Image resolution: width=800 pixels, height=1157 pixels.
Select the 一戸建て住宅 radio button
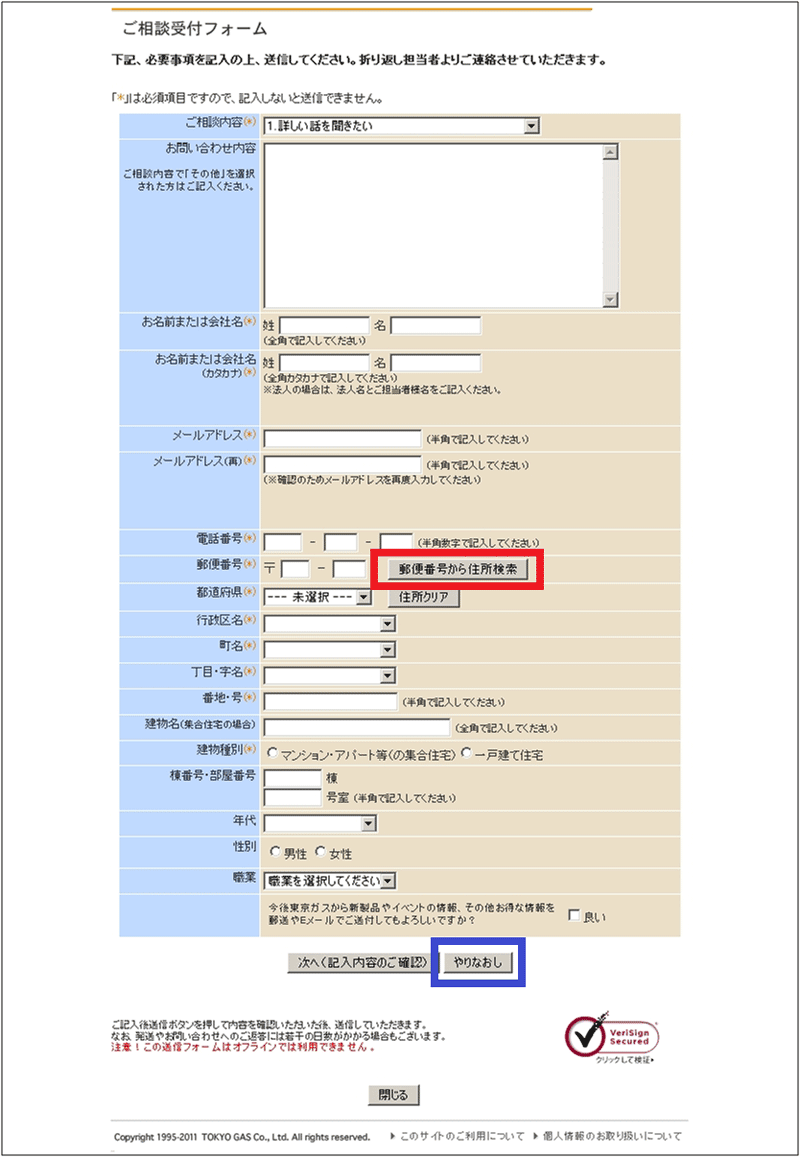467,753
